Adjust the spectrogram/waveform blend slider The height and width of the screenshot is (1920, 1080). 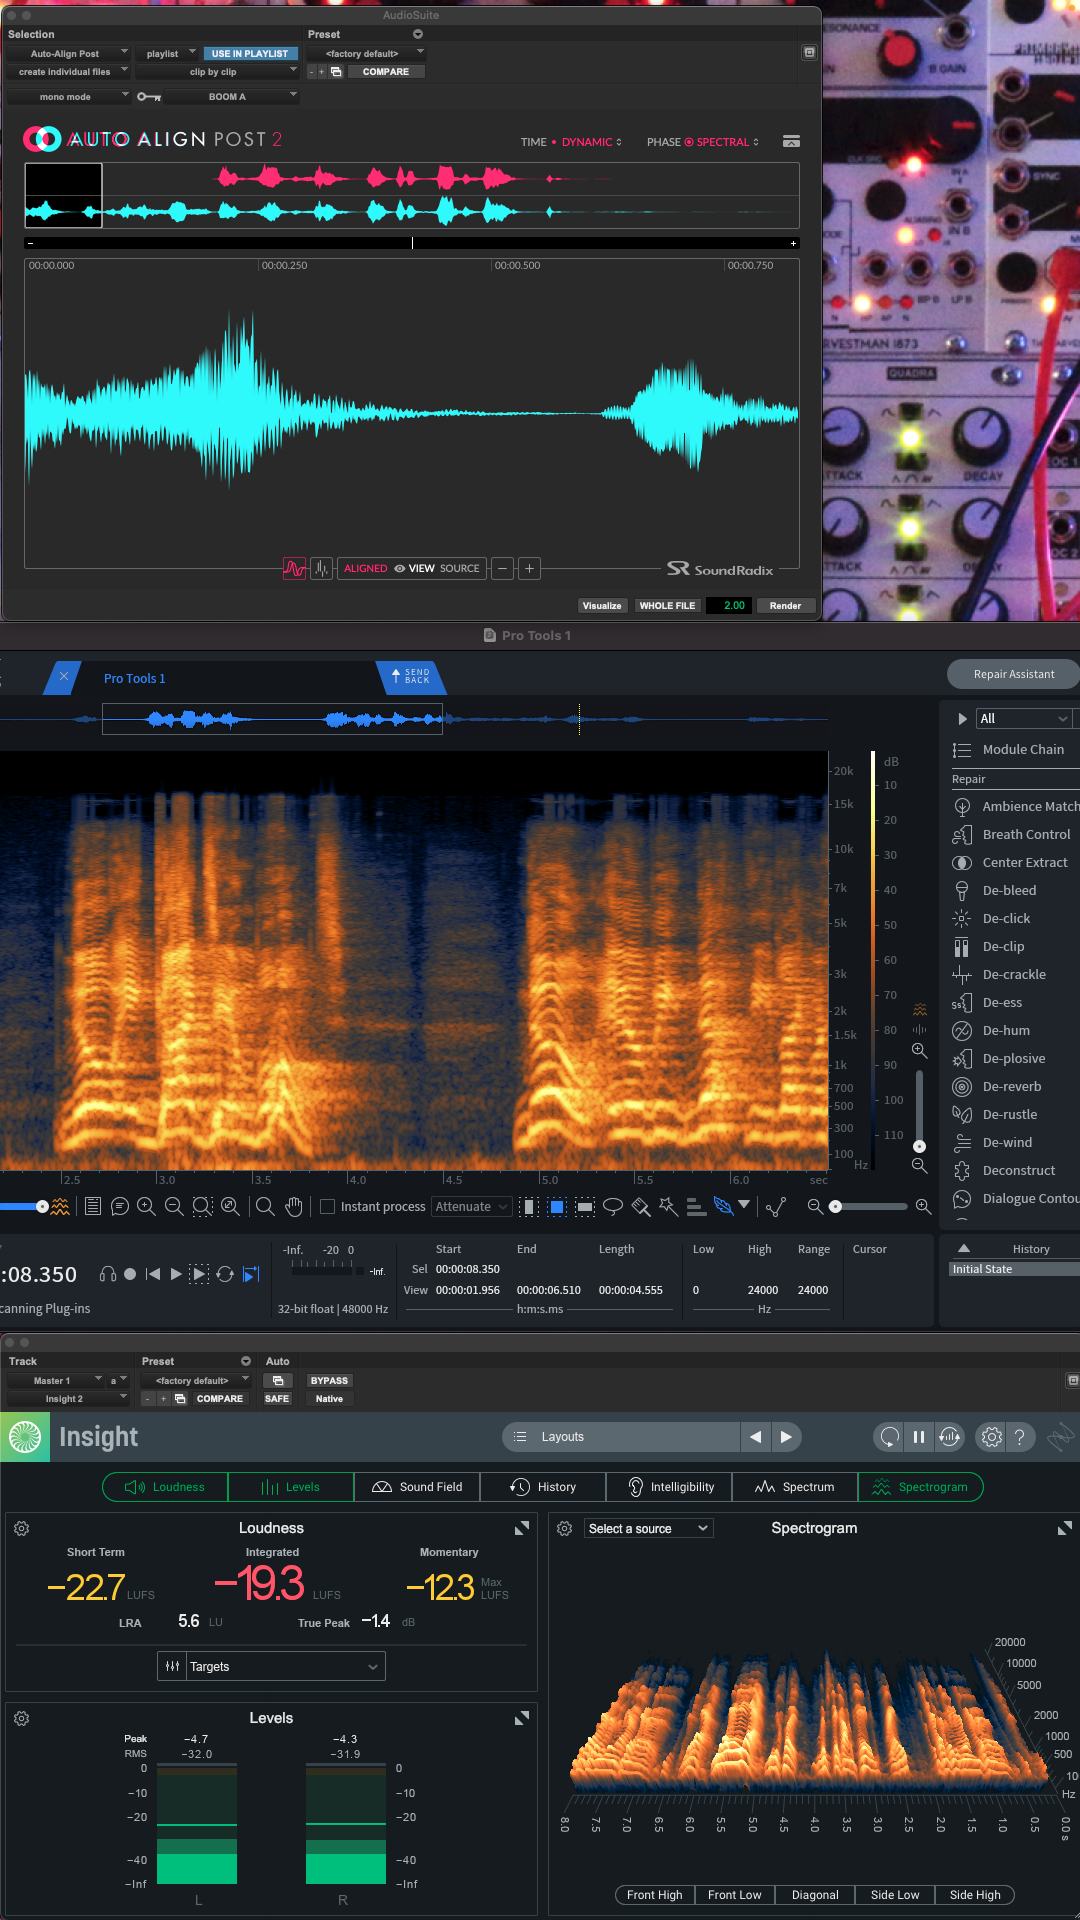point(42,1207)
